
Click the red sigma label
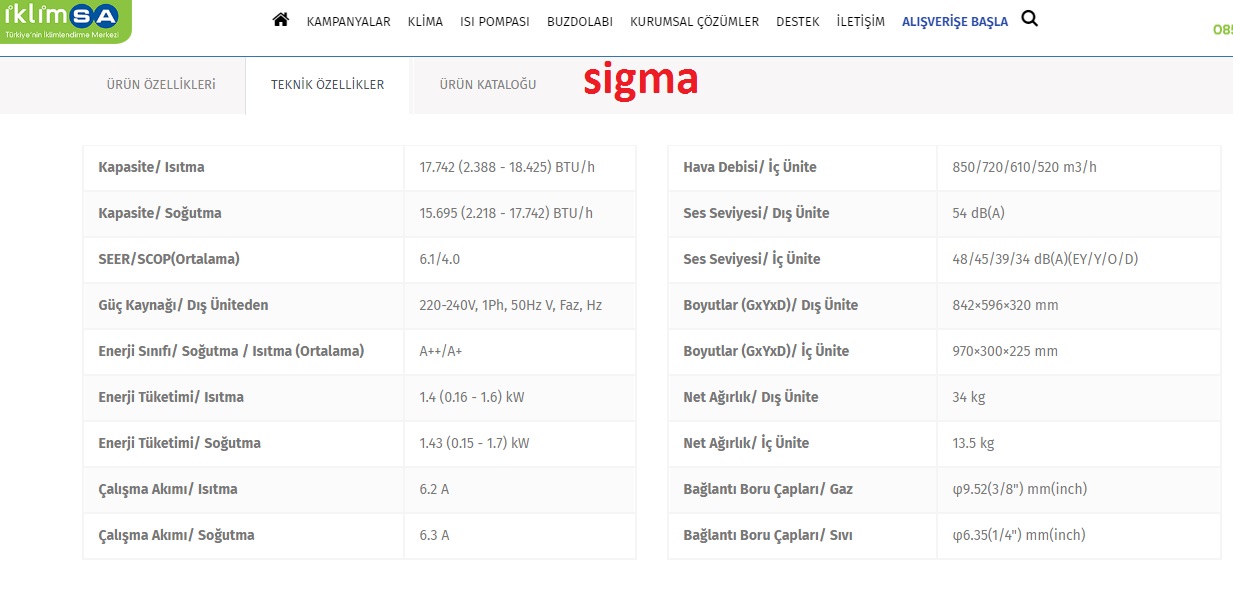tap(640, 80)
